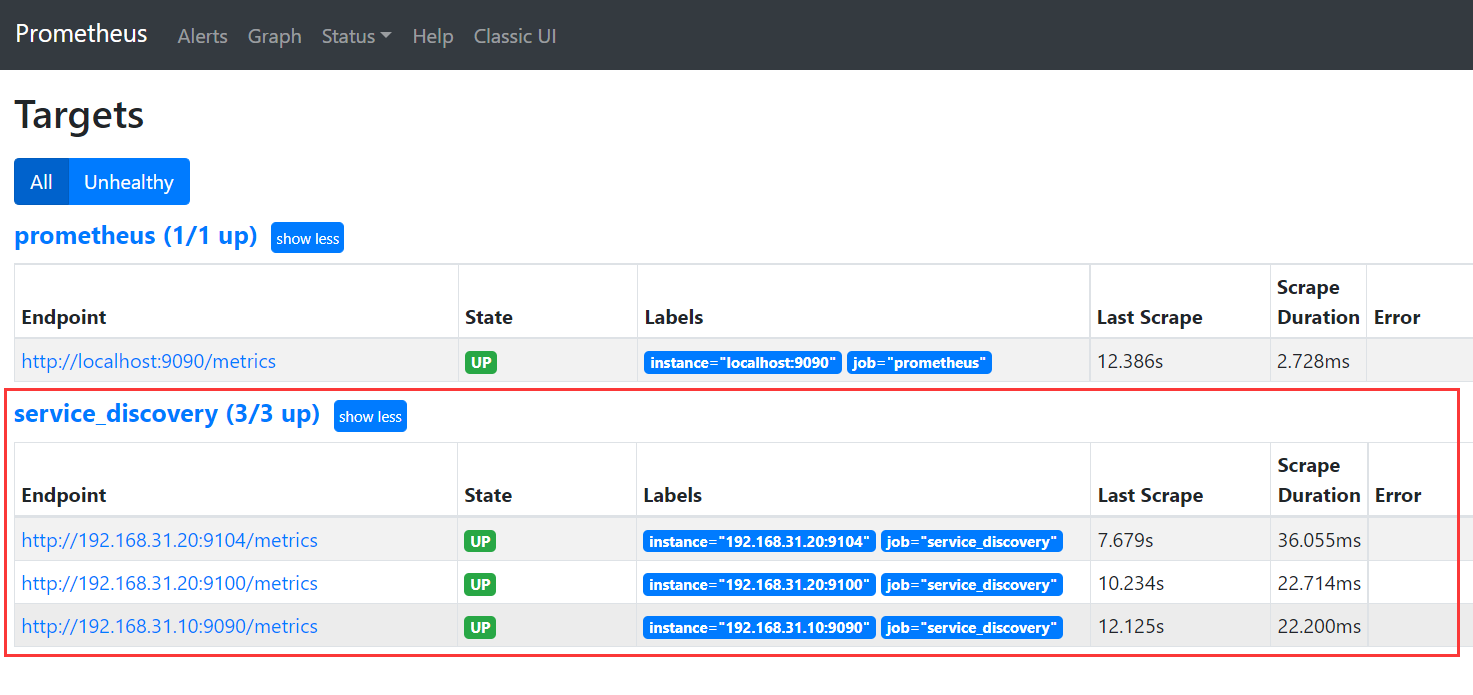Click the 2.728ms scrape duration value
Viewport: 1473px width, 695px height.
(x=1314, y=362)
